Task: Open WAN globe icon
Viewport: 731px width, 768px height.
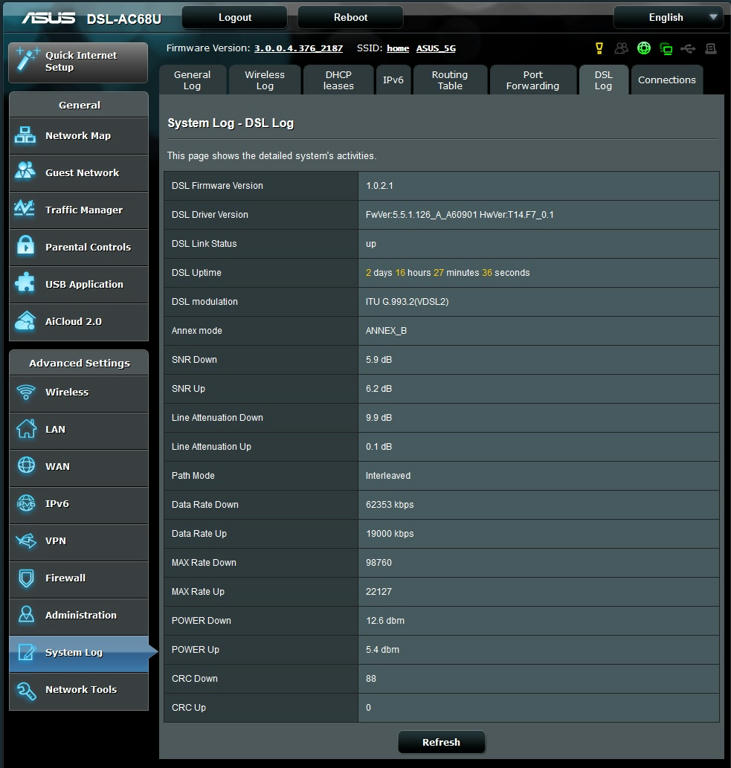Action: coord(26,465)
